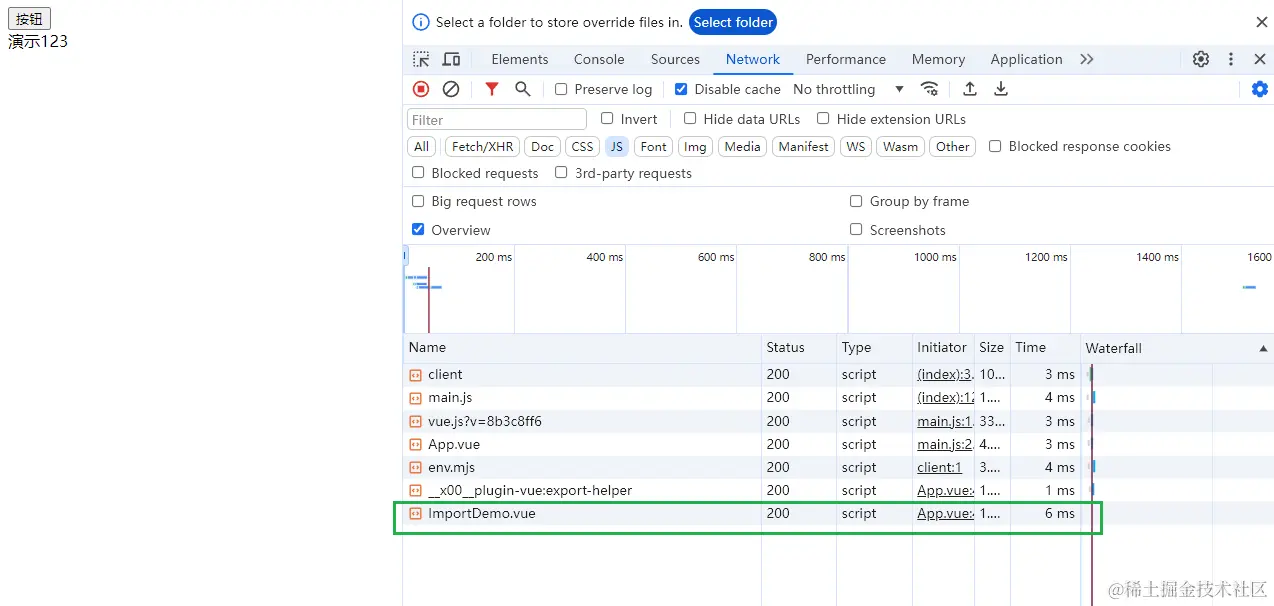Enable Preserve log checkbox
This screenshot has width=1274, height=606.
[561, 89]
